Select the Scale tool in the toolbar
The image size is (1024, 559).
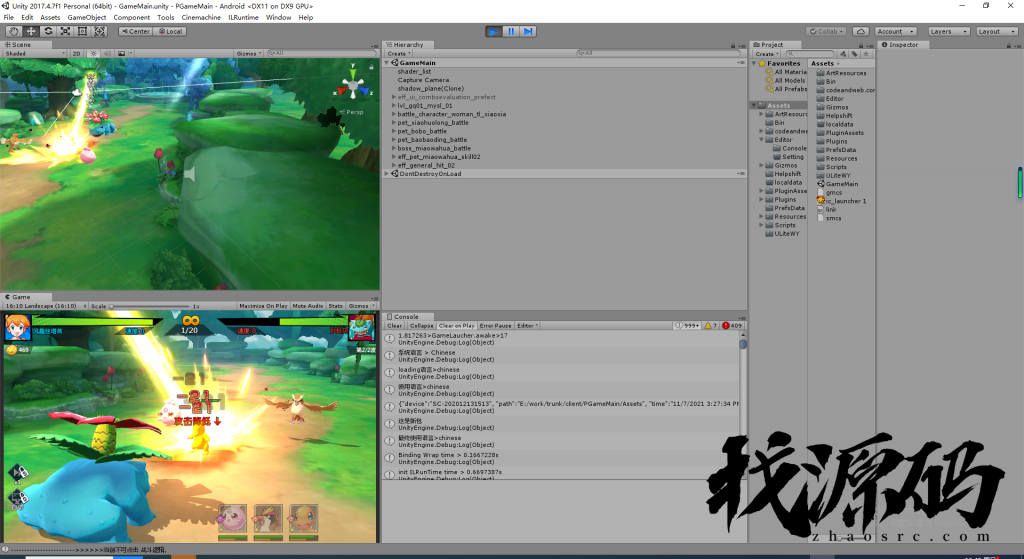pyautogui.click(x=65, y=31)
